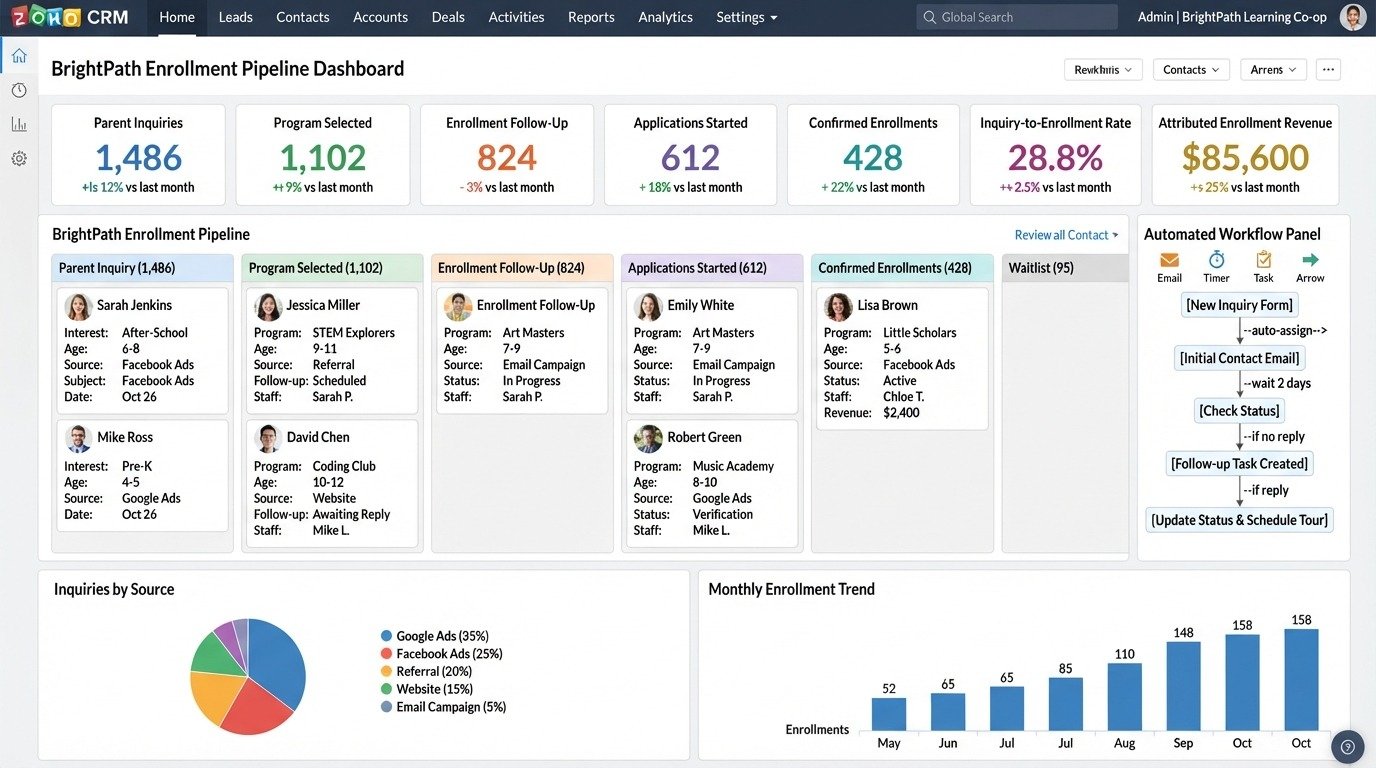Open the admin profile avatar
This screenshot has width=1376, height=768.
point(1352,17)
